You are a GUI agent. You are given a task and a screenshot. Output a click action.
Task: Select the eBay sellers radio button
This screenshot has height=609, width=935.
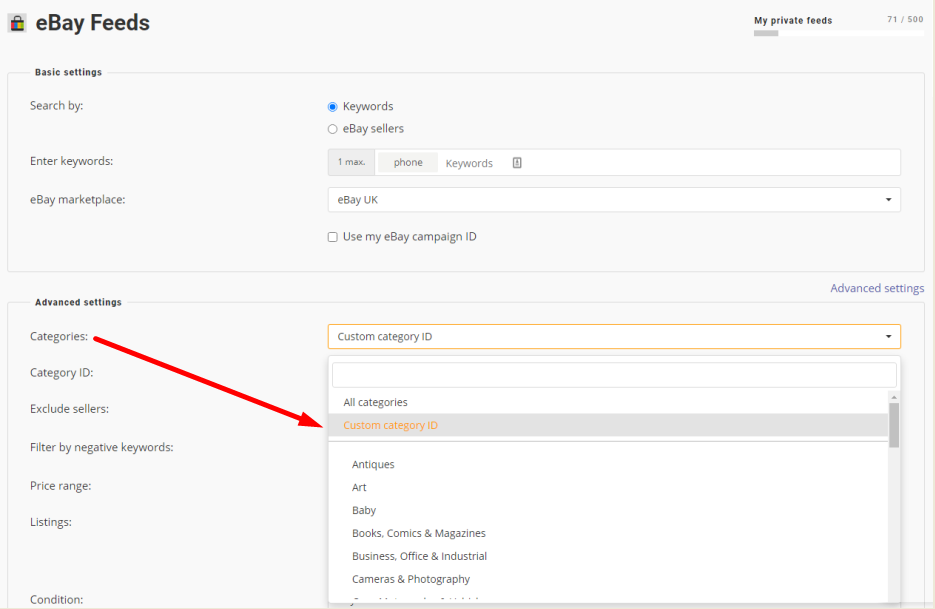coord(333,129)
